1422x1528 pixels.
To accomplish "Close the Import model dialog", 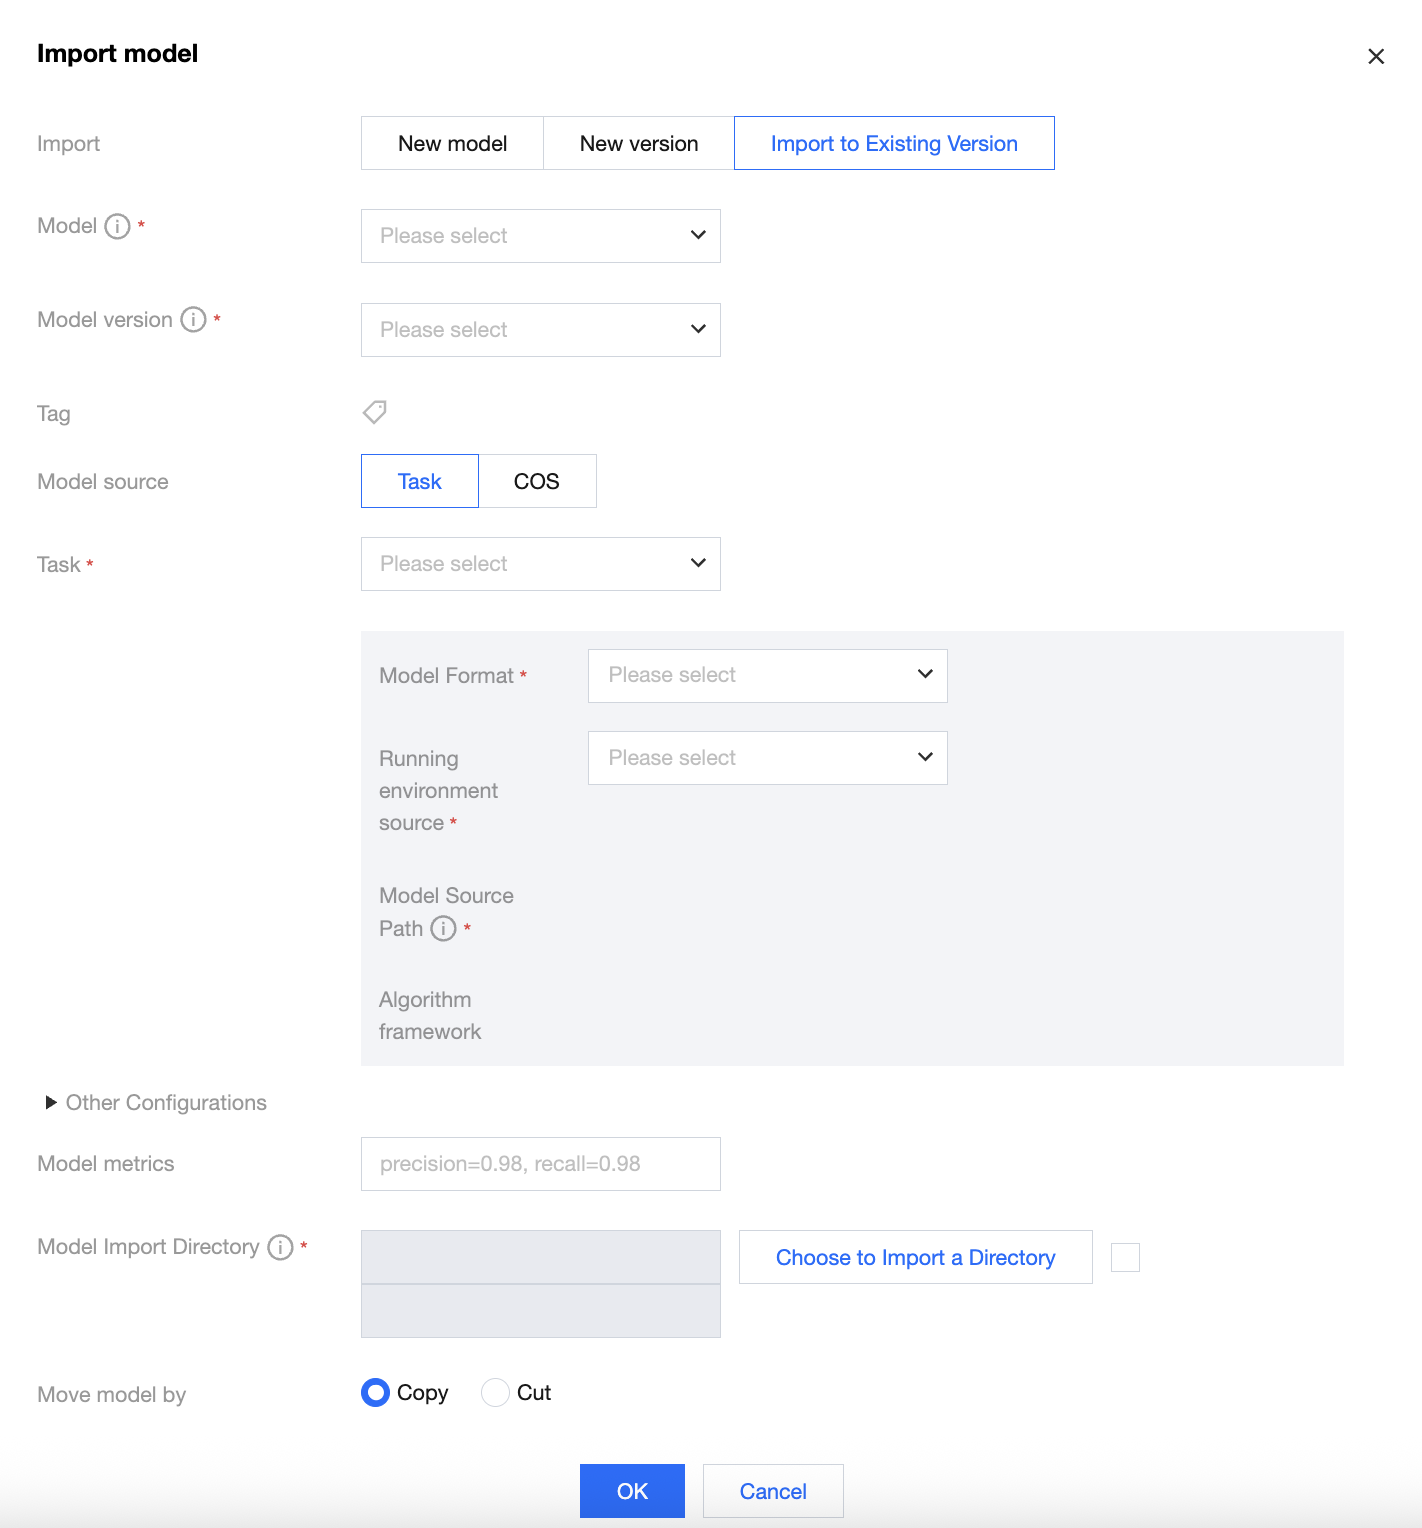I will tap(1376, 57).
